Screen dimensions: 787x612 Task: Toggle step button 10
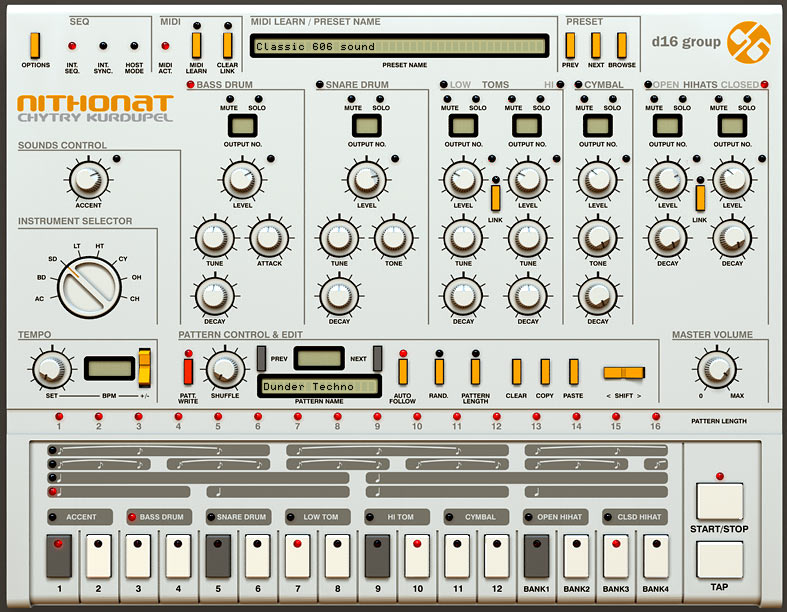(417, 556)
